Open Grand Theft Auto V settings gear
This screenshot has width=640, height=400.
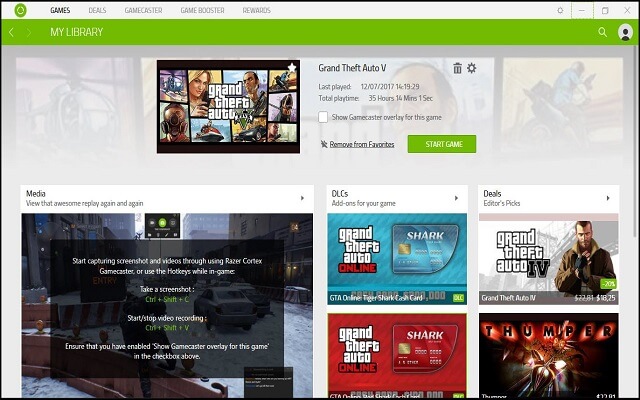pos(472,68)
